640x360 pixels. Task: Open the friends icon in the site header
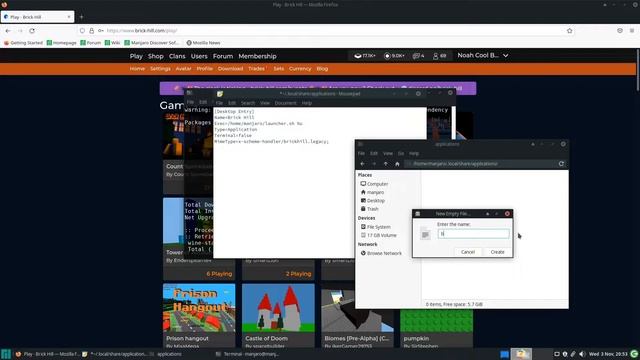pos(440,56)
